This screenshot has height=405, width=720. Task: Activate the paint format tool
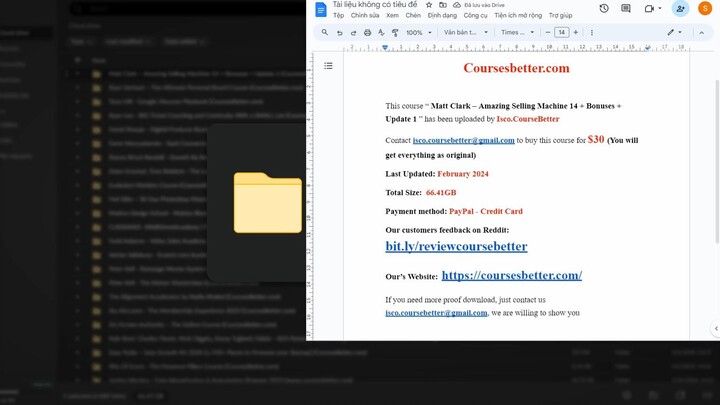[395, 33]
